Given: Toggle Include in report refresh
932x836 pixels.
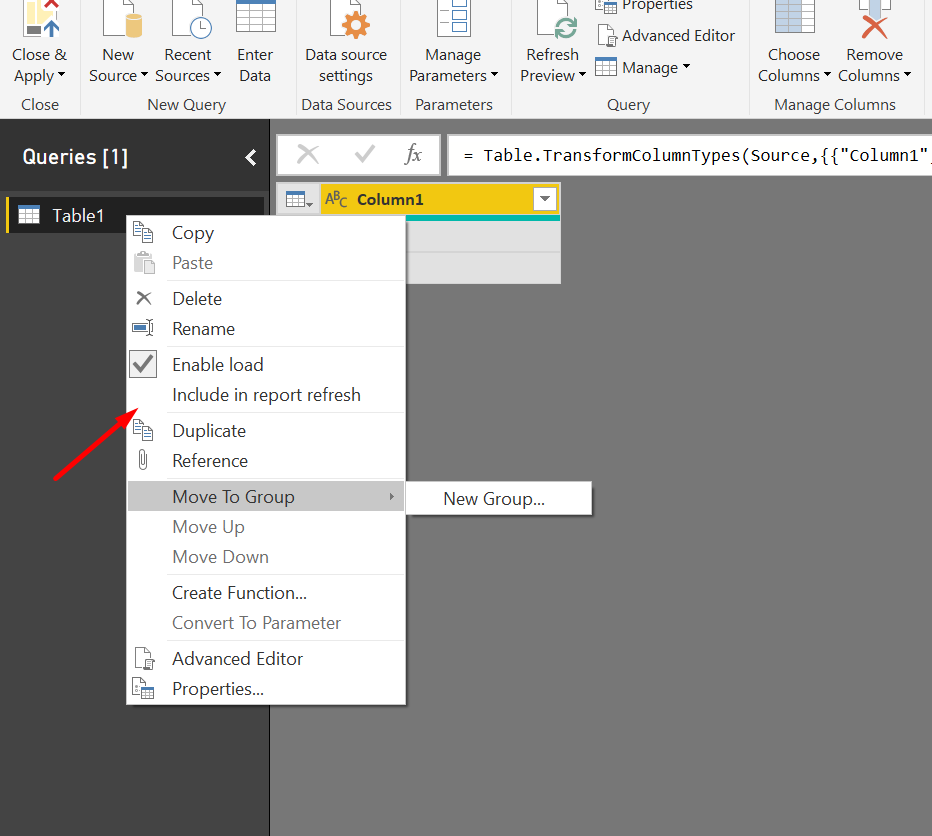Looking at the screenshot, I should (266, 395).
